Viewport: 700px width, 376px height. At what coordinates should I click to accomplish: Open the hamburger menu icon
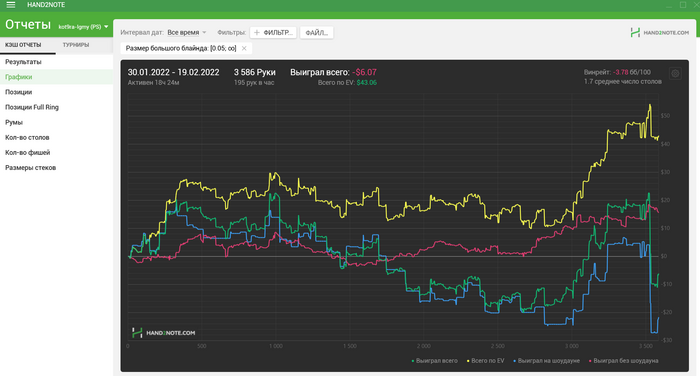click(11, 5)
